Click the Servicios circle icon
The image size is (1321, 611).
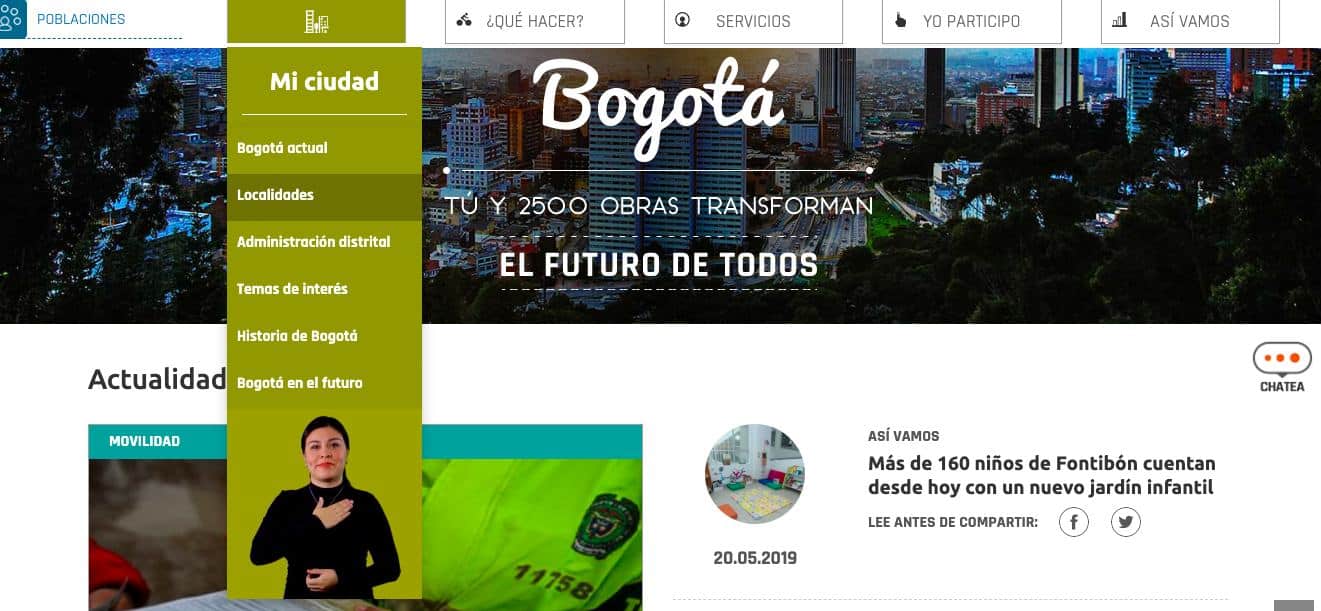click(683, 20)
